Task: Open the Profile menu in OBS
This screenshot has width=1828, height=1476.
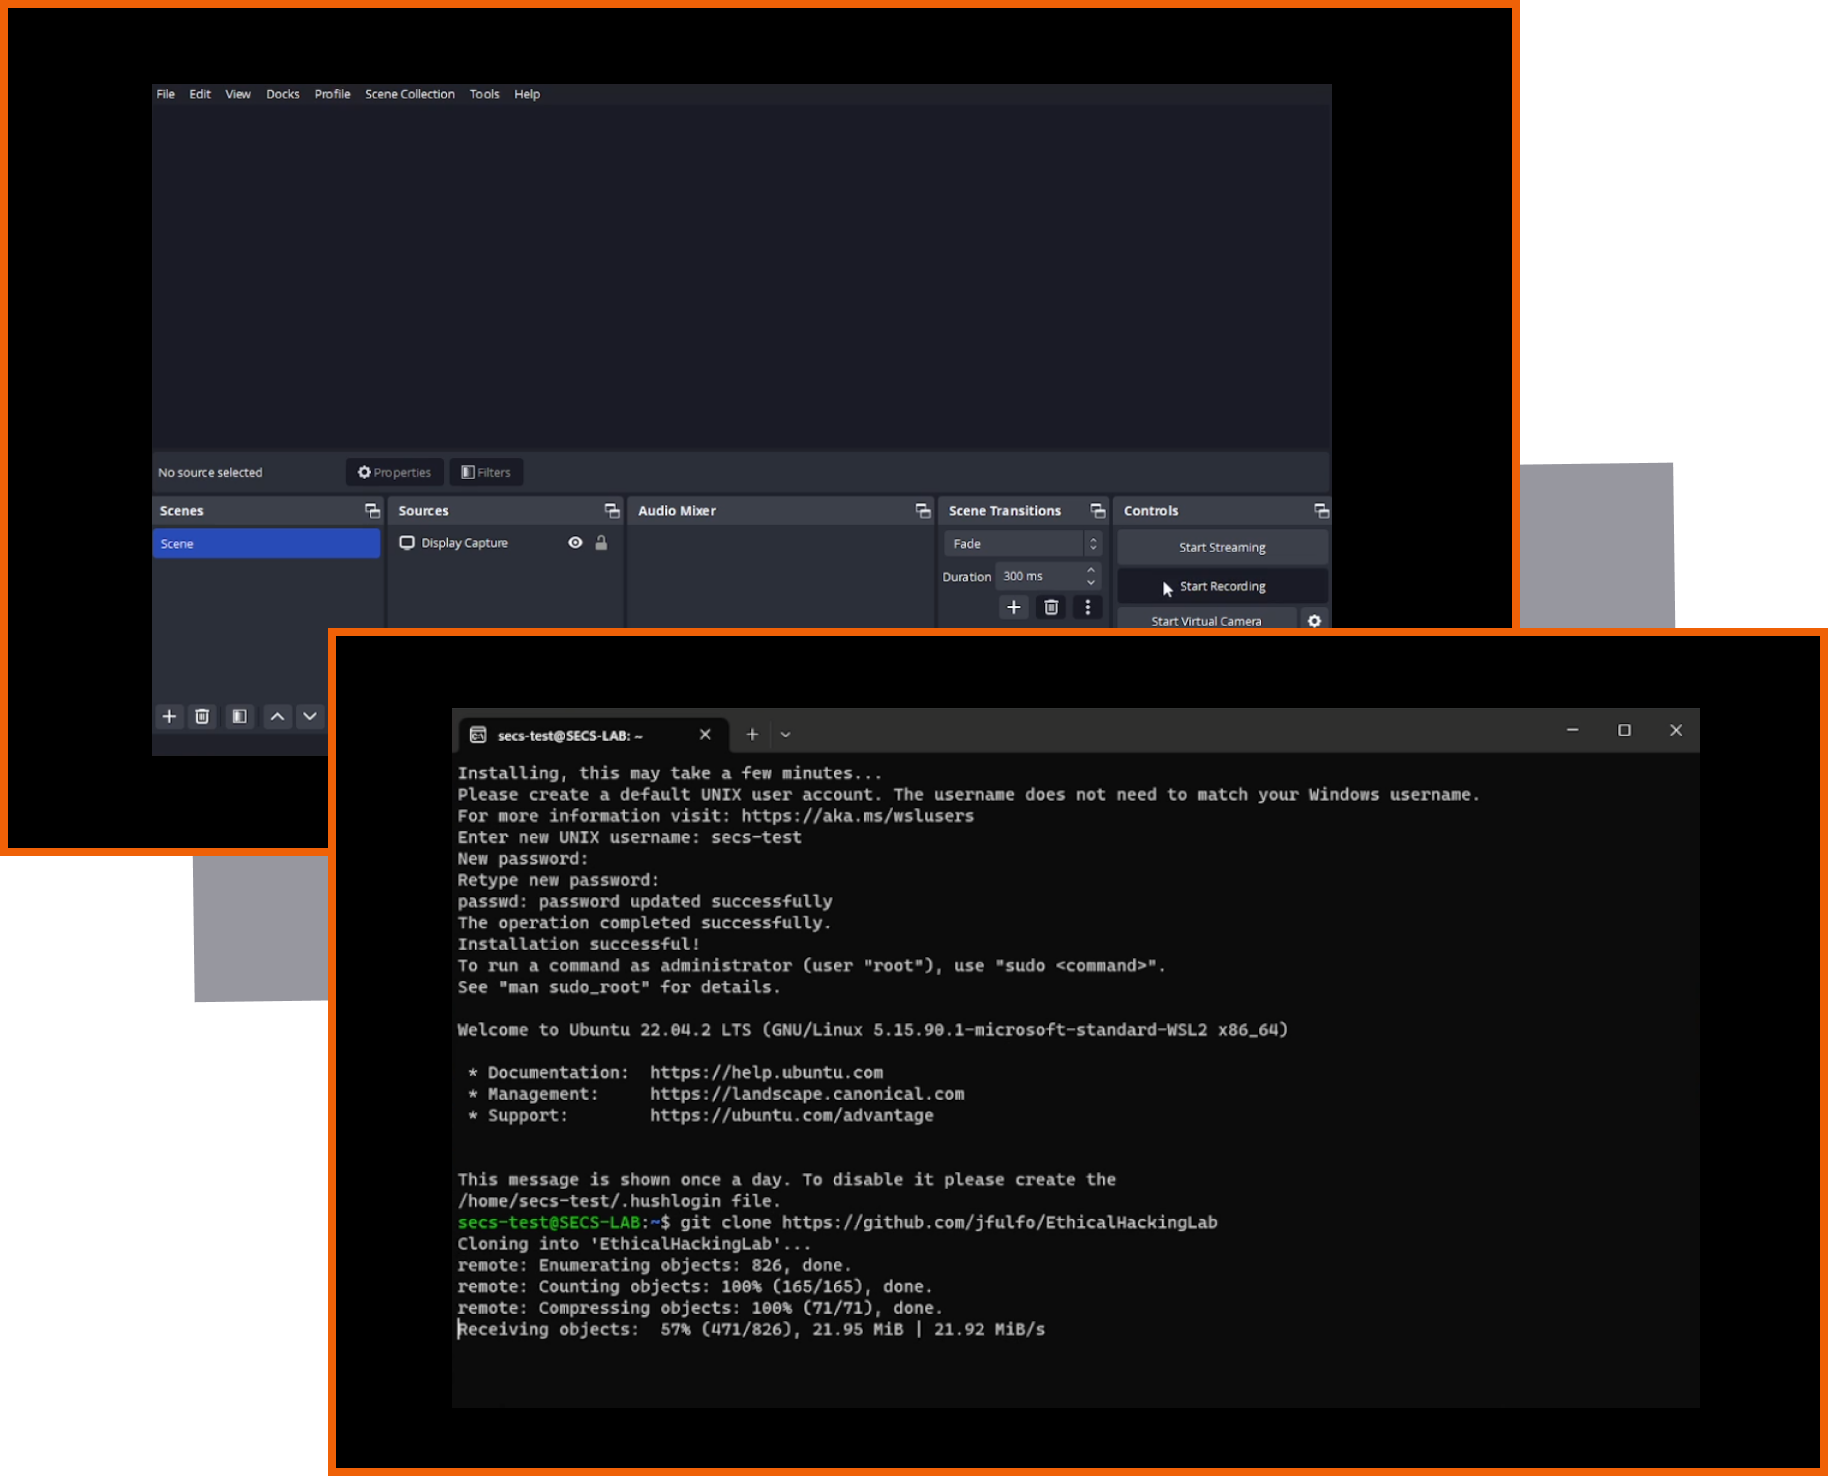Action: 333,94
